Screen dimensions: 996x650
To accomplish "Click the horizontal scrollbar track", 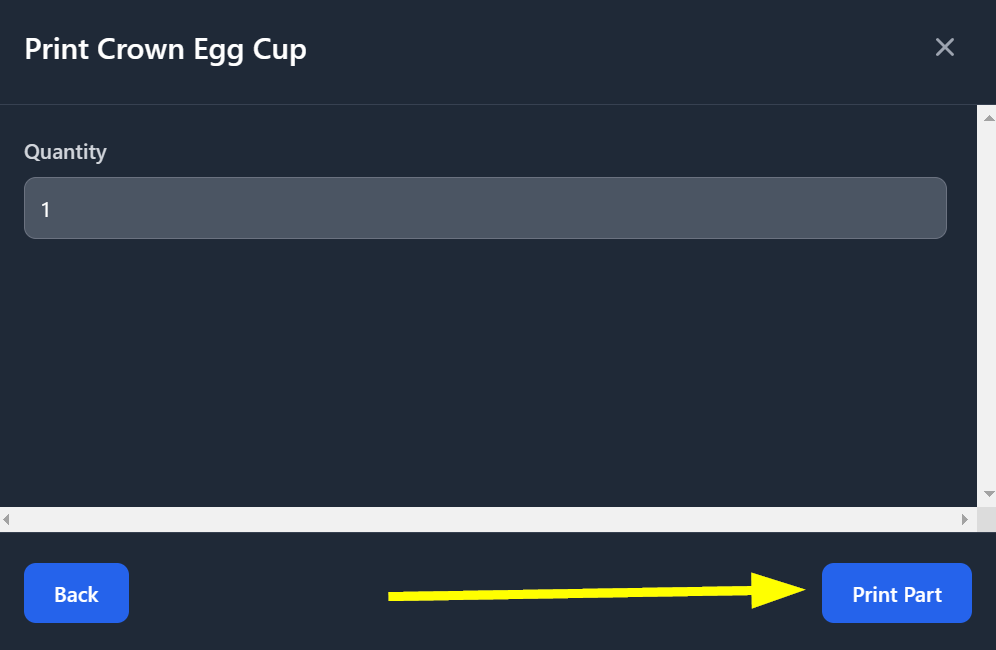I will coord(485,520).
